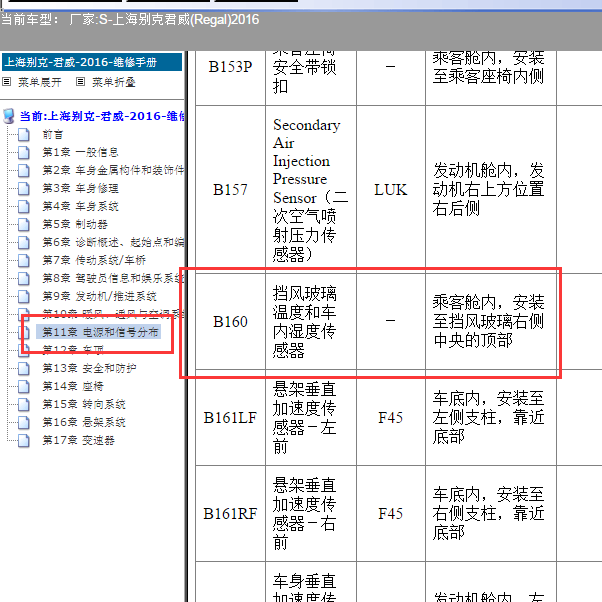602x602 pixels.
Task: Open 第16章 悬架系统
Action: [84, 422]
